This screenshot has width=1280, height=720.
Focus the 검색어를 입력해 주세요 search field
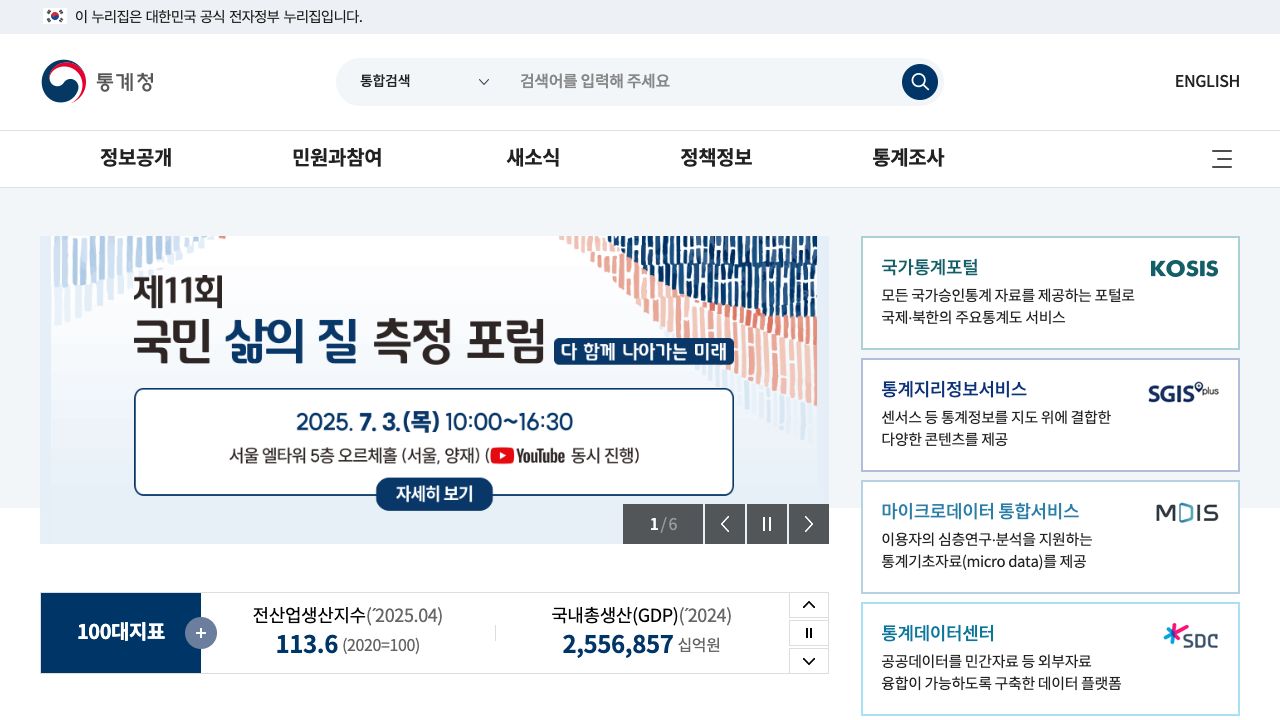pyautogui.click(x=700, y=82)
